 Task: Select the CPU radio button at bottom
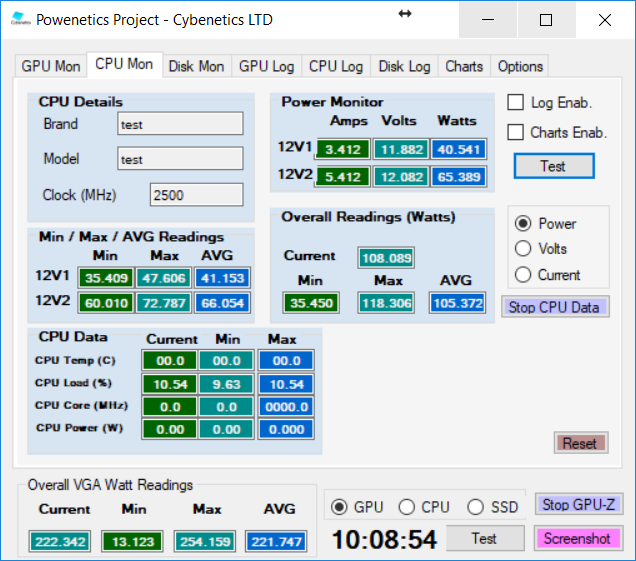pos(406,507)
